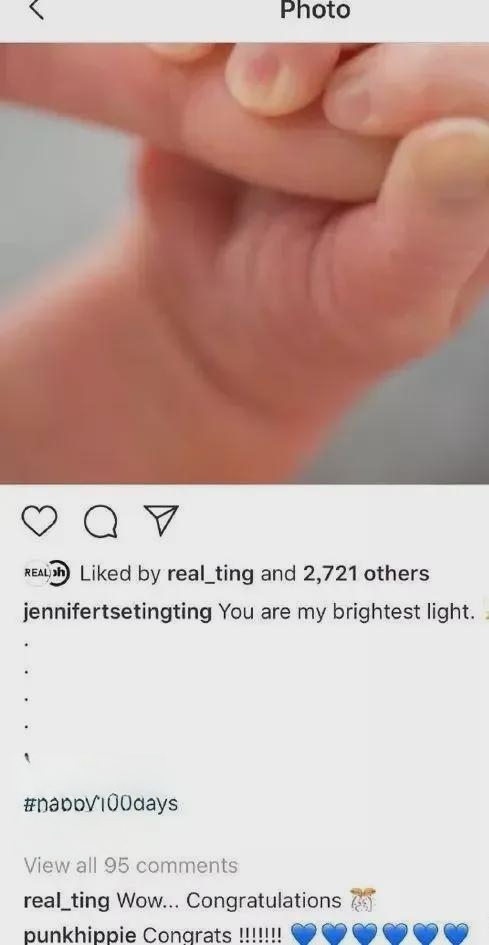
Task: Tap the blue hearts in punkhippie comment
Action: coord(380,935)
